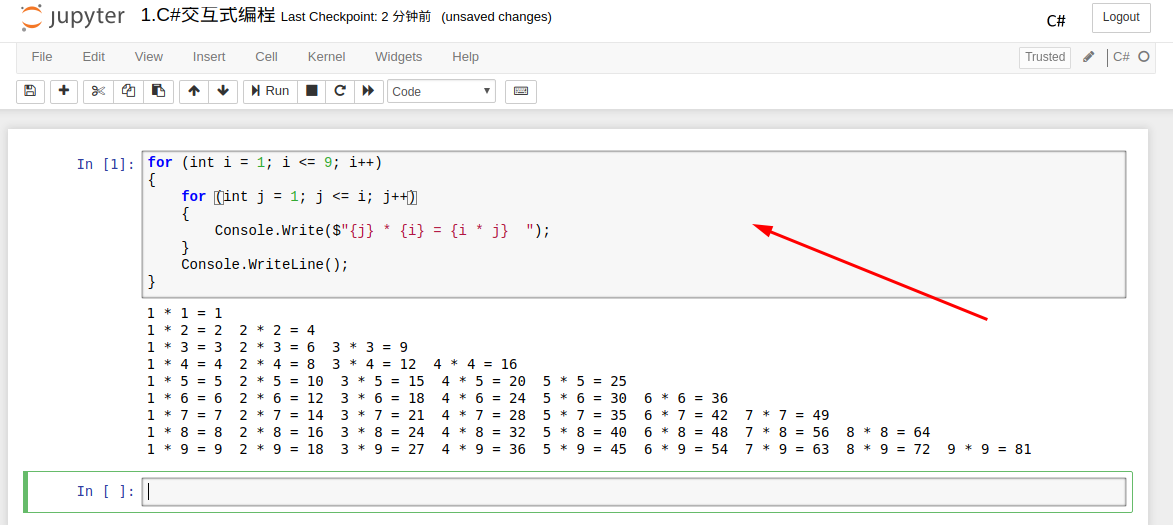Copy selected cells icon
The image size is (1173, 525).
coord(129,91)
